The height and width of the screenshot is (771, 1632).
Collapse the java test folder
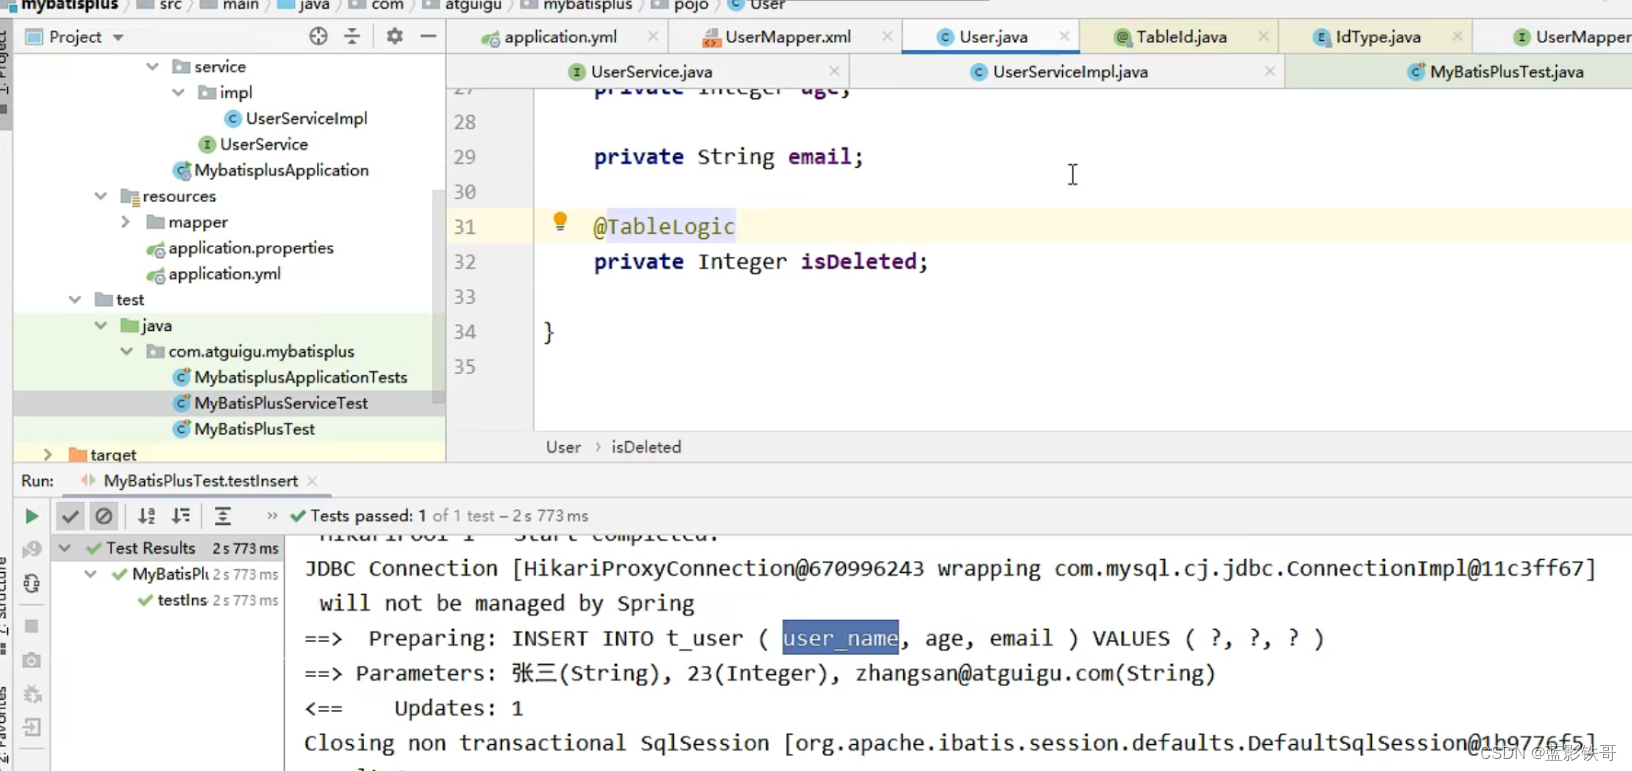click(100, 325)
